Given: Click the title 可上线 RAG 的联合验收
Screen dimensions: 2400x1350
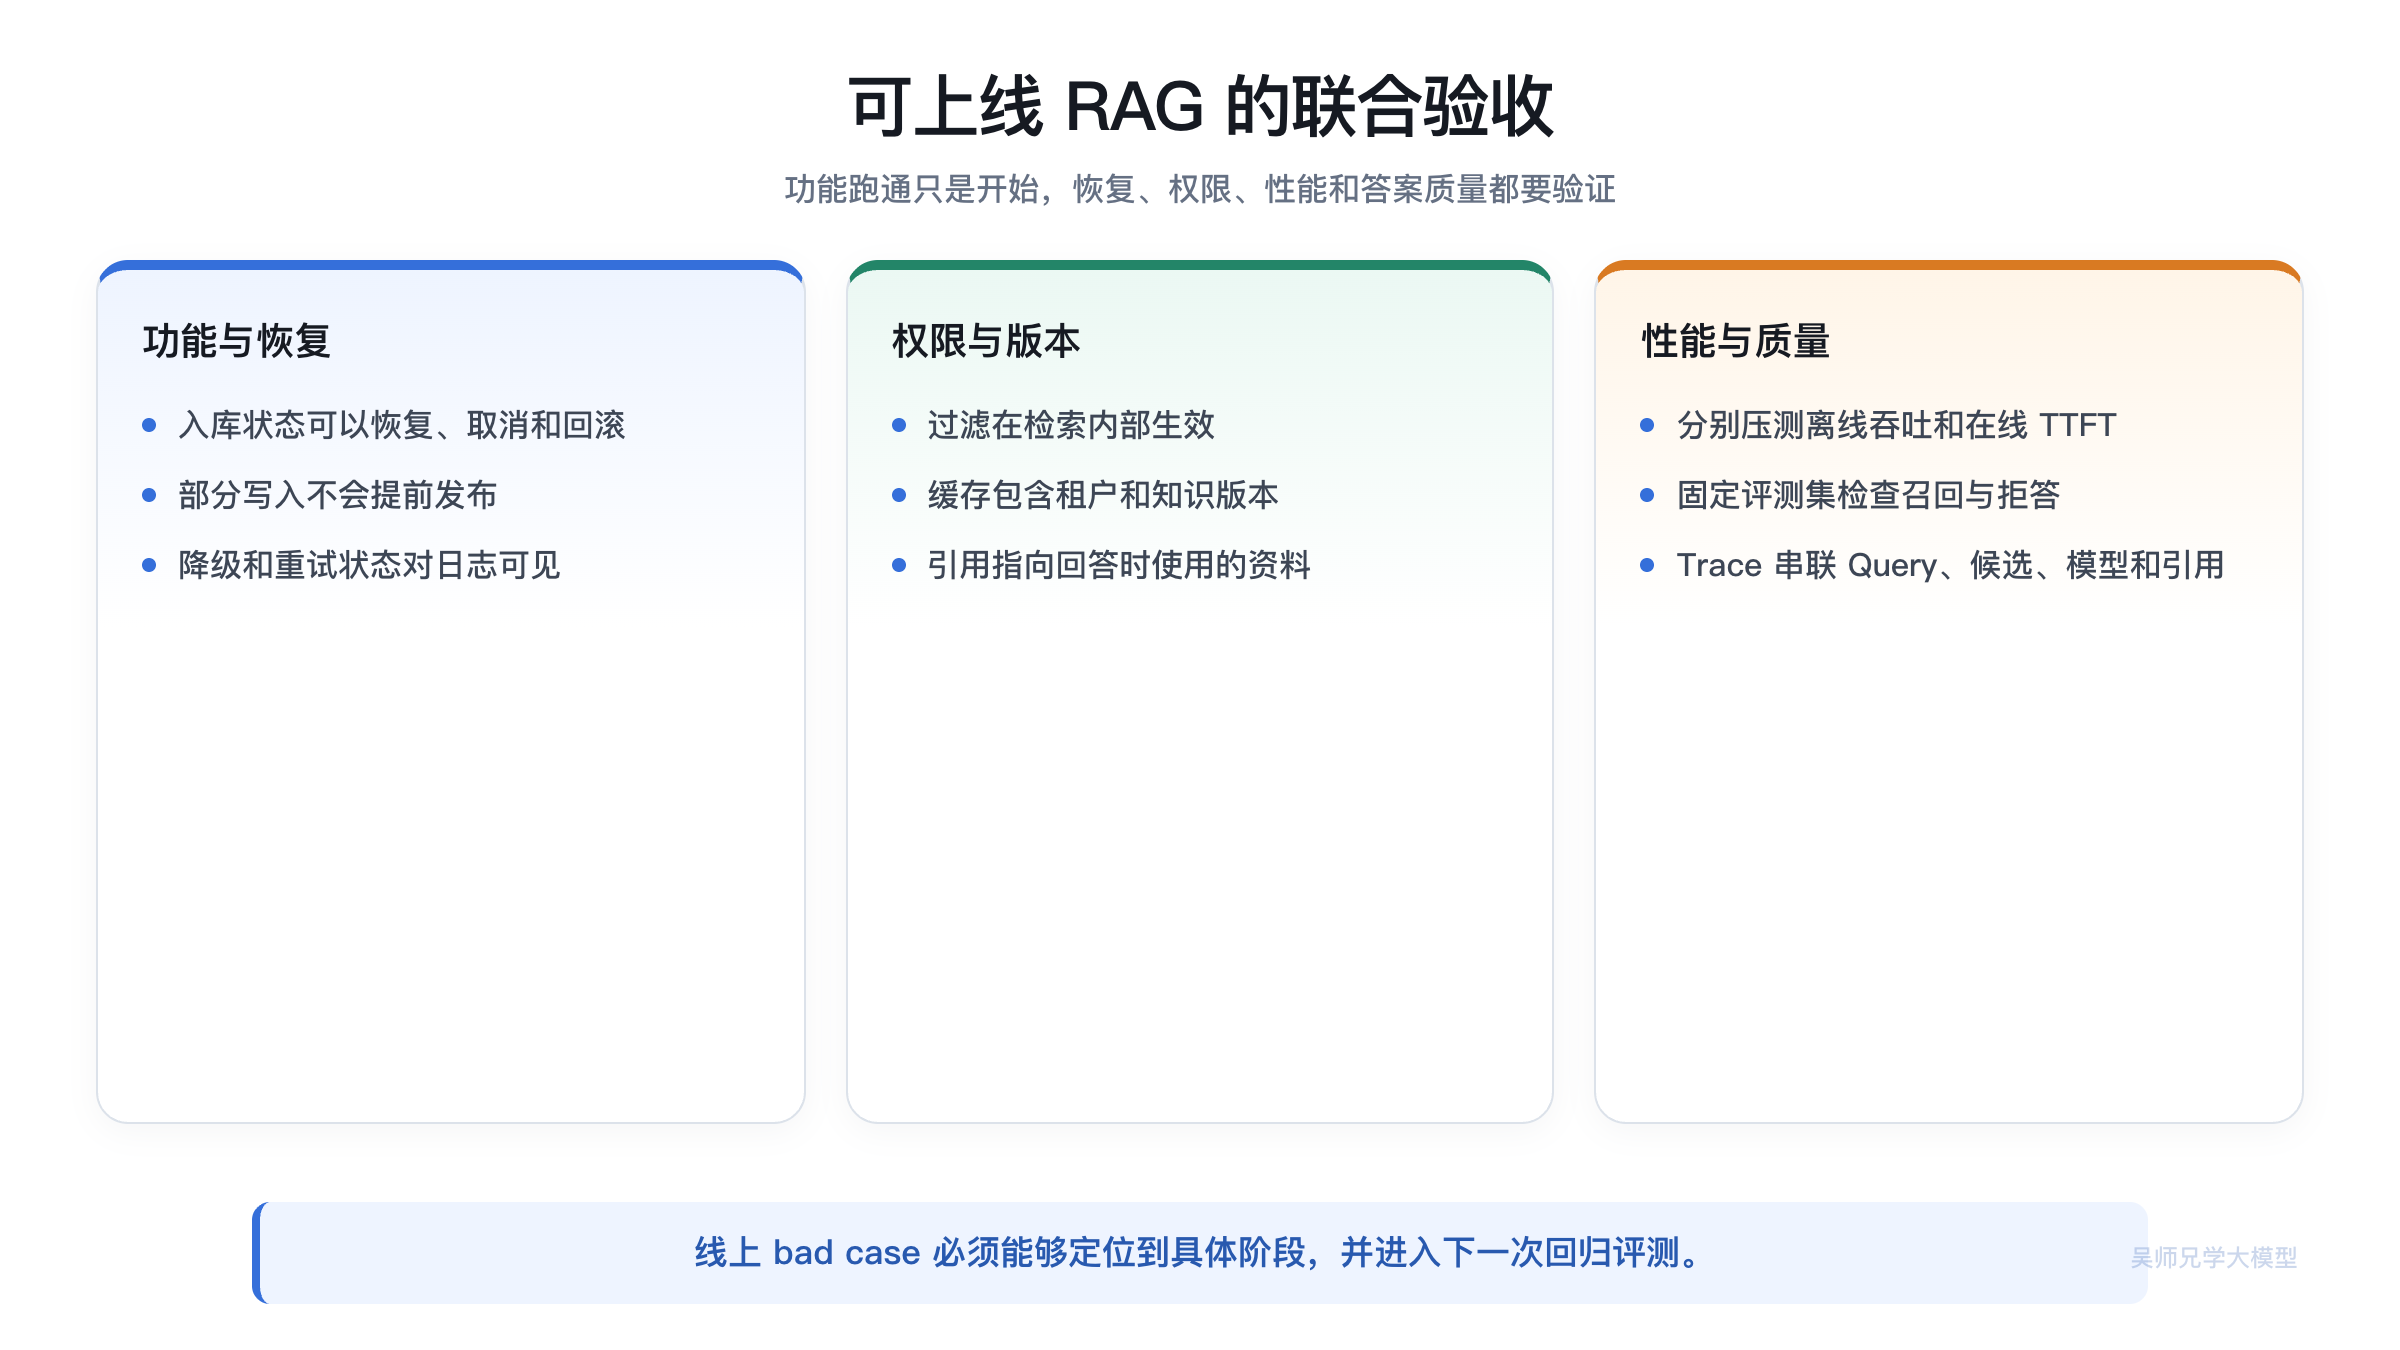Looking at the screenshot, I should click(x=1200, y=106).
